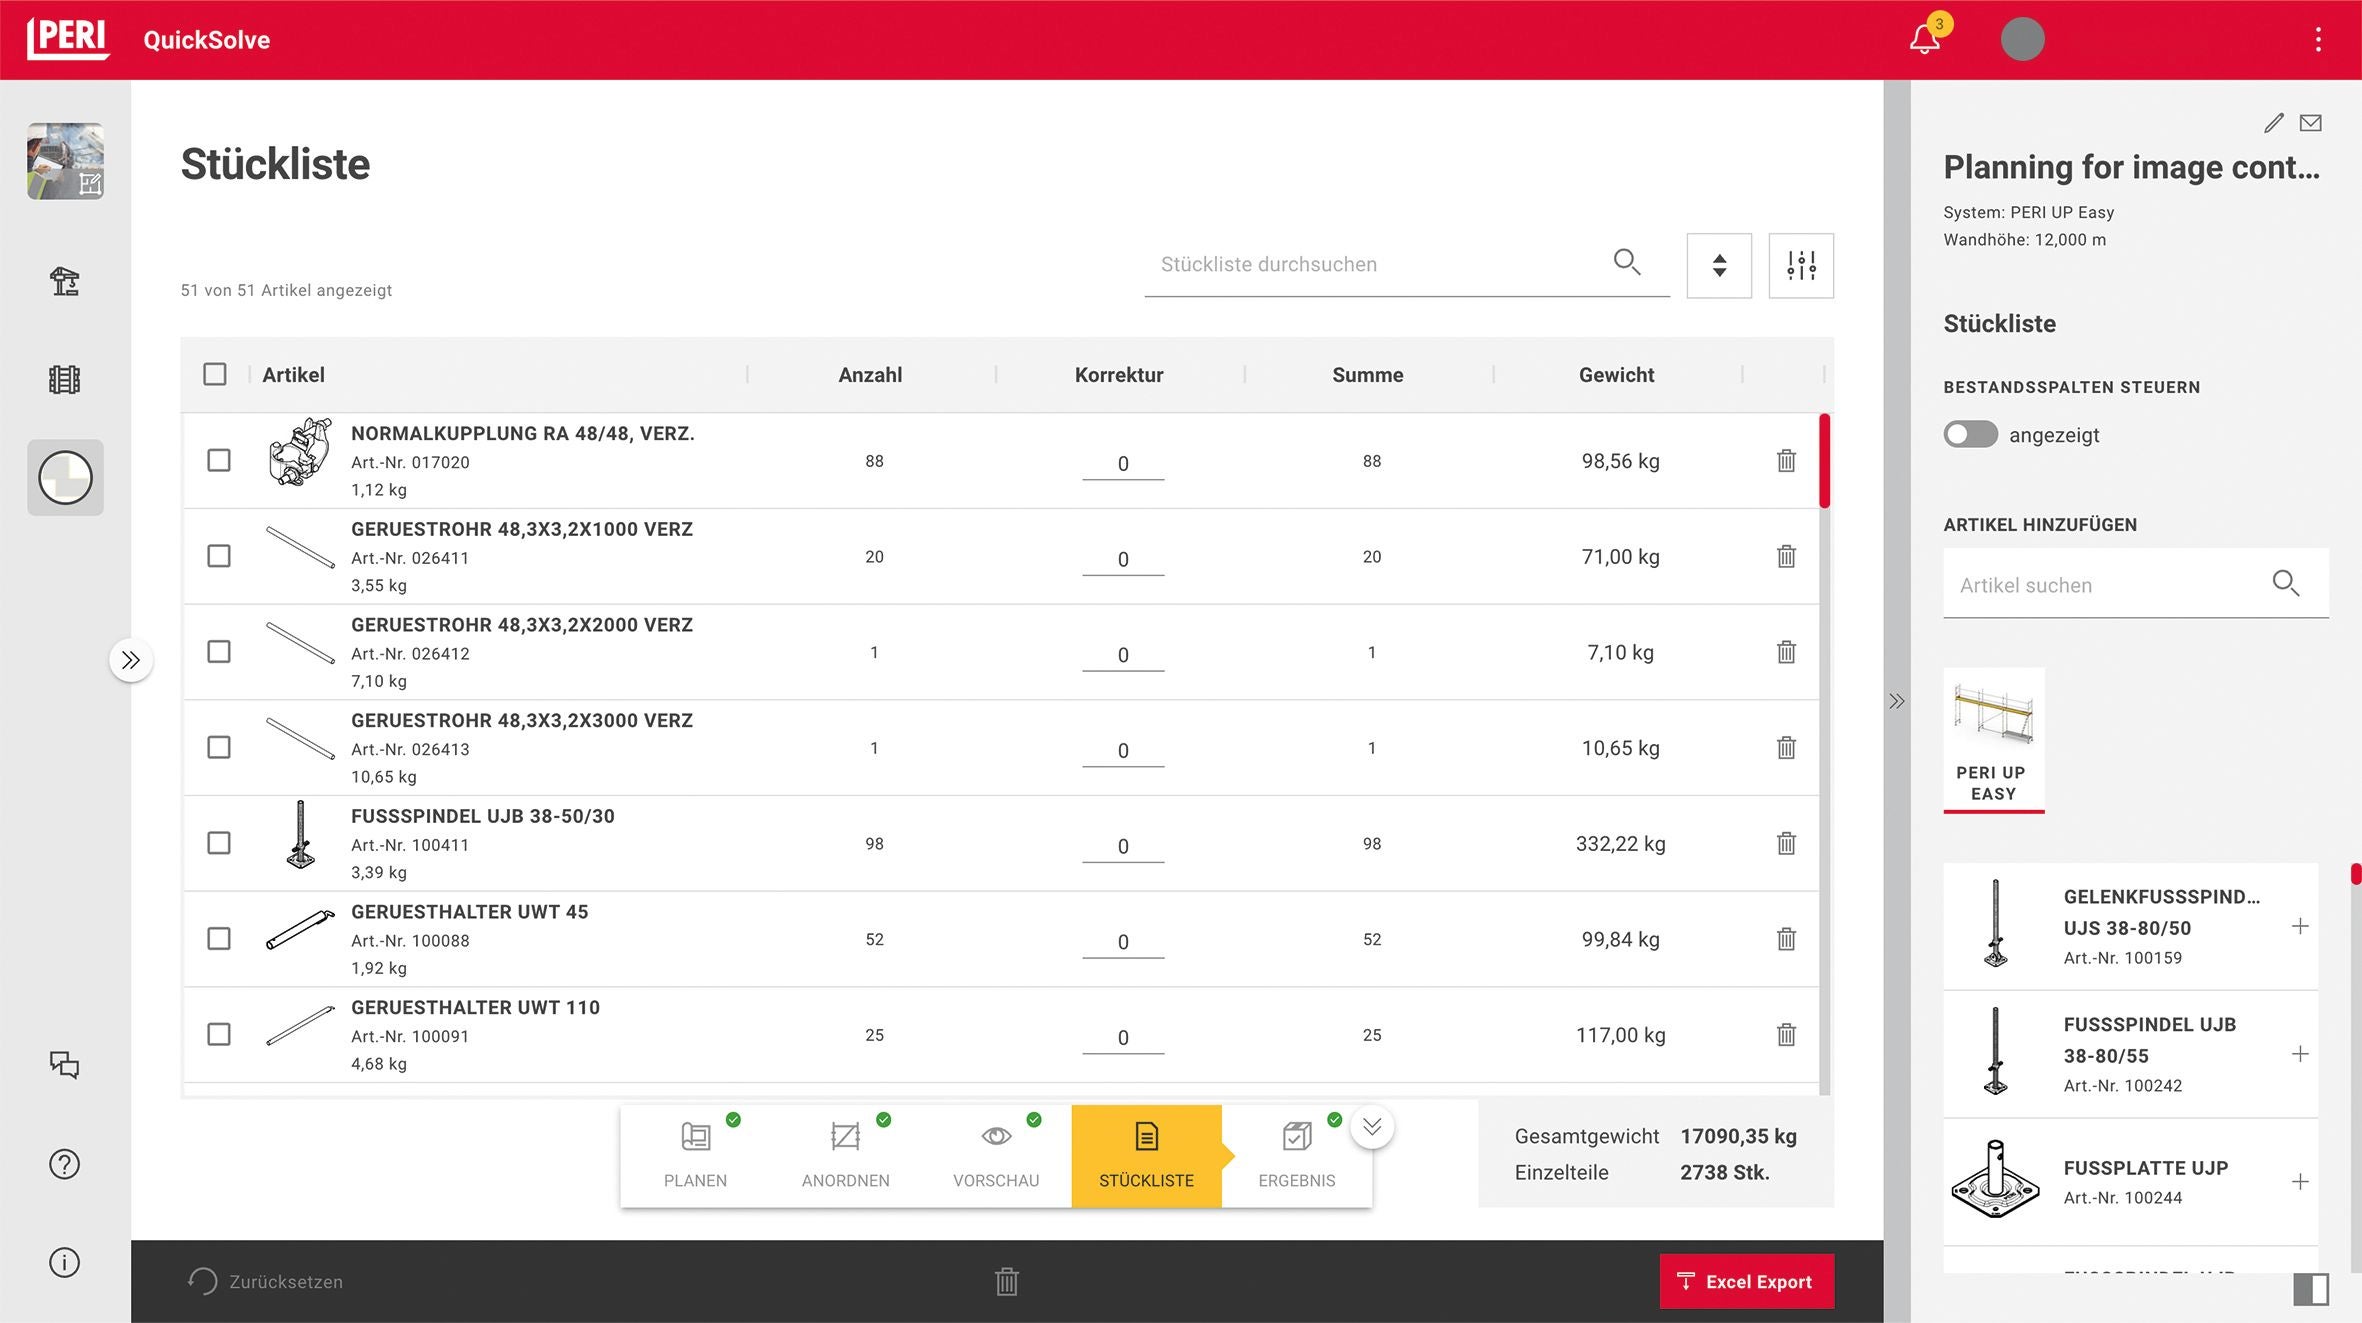2362x1323 pixels.
Task: Click the pencil edit project icon
Action: [x=2273, y=123]
